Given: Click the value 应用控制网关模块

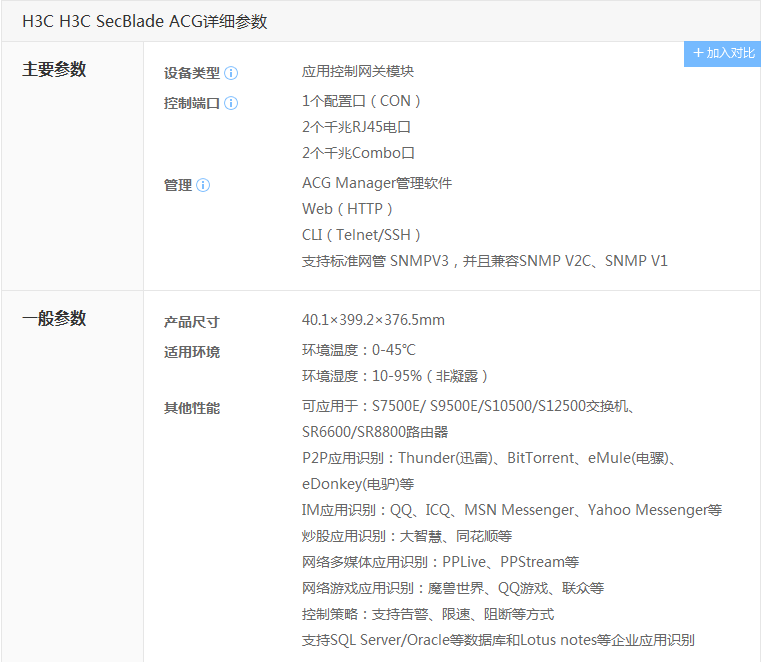Looking at the screenshot, I should pyautogui.click(x=358, y=72).
